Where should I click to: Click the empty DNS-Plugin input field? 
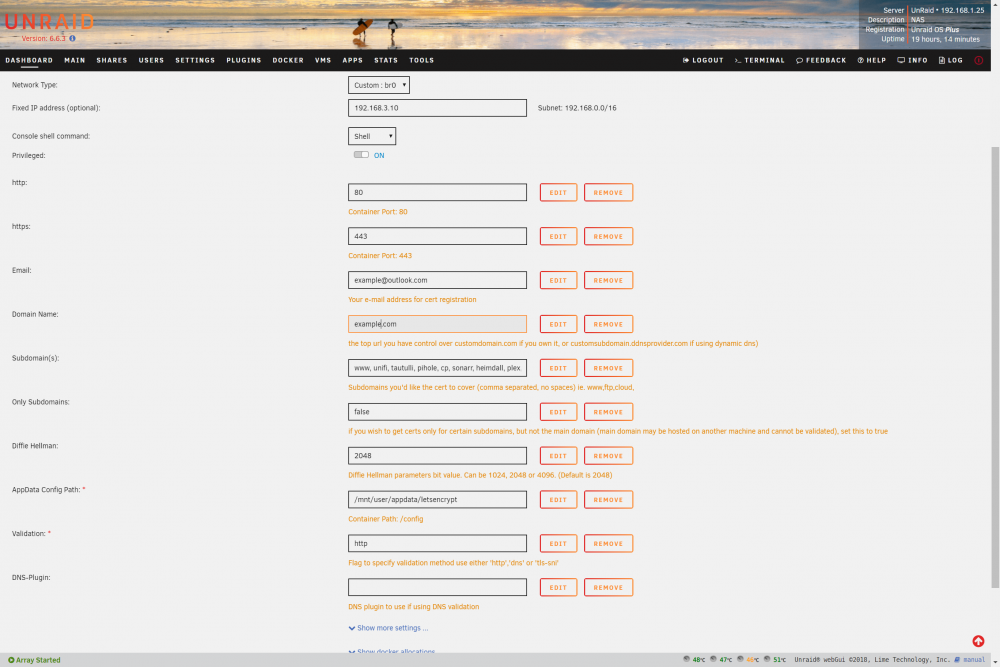pos(438,587)
